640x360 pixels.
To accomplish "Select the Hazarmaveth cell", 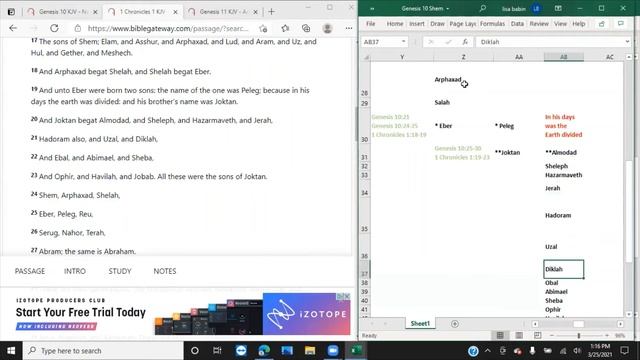I will tap(563, 175).
